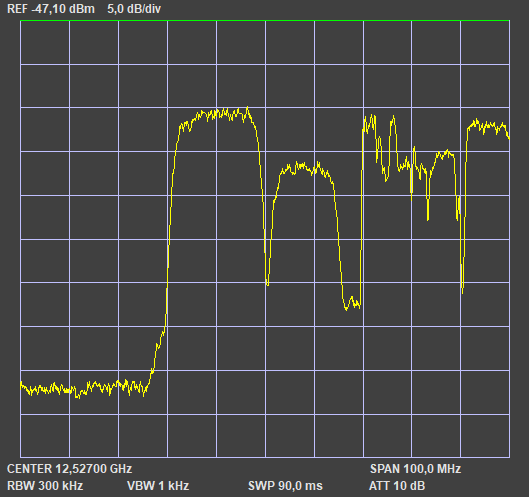
Task: Click the highest peak at the first carrier's right corner
Action: 248,109
